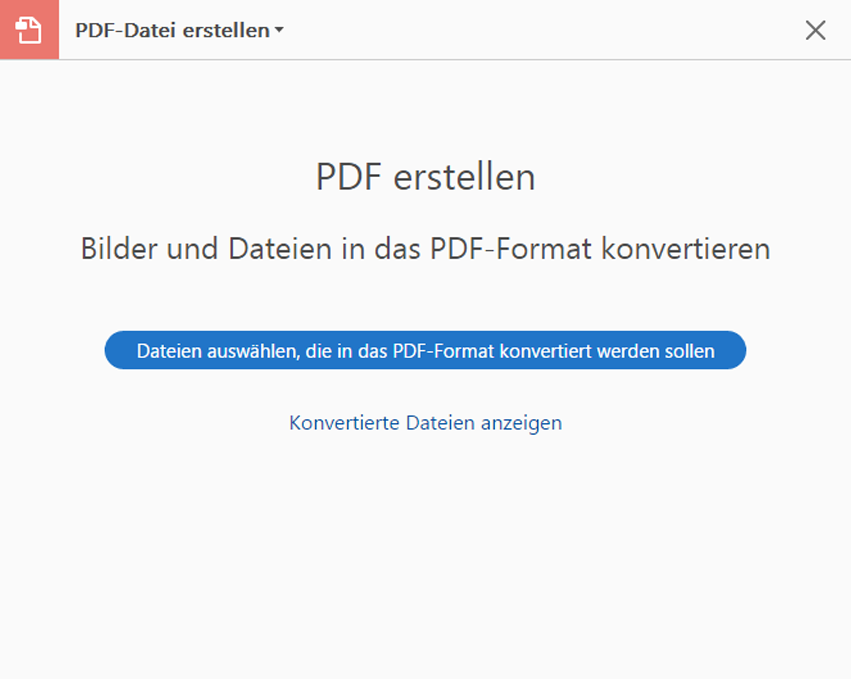Expand the tool switcher titled PDF-Datei erstellen
The image size is (851, 679).
[x=179, y=30]
